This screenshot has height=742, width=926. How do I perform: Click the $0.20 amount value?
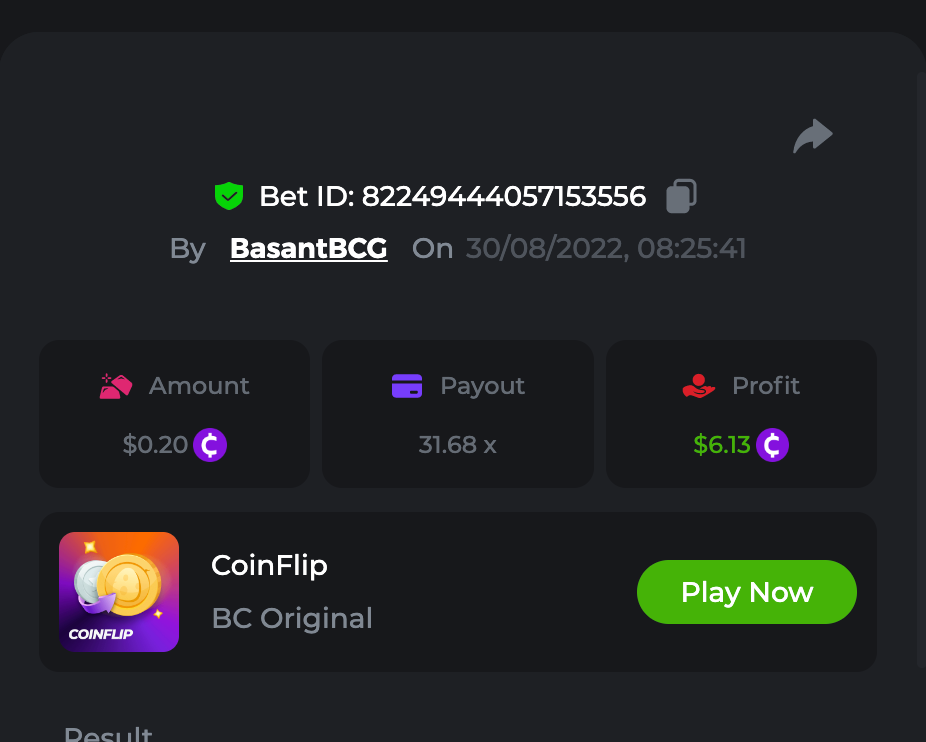(x=155, y=445)
